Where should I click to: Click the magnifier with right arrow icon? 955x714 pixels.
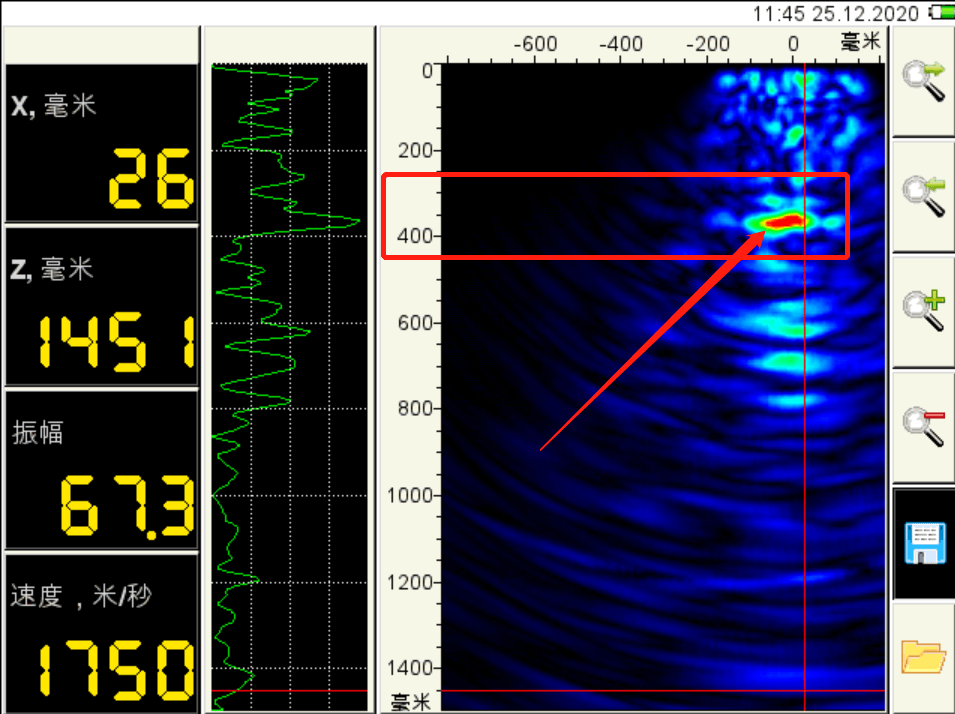coord(923,80)
